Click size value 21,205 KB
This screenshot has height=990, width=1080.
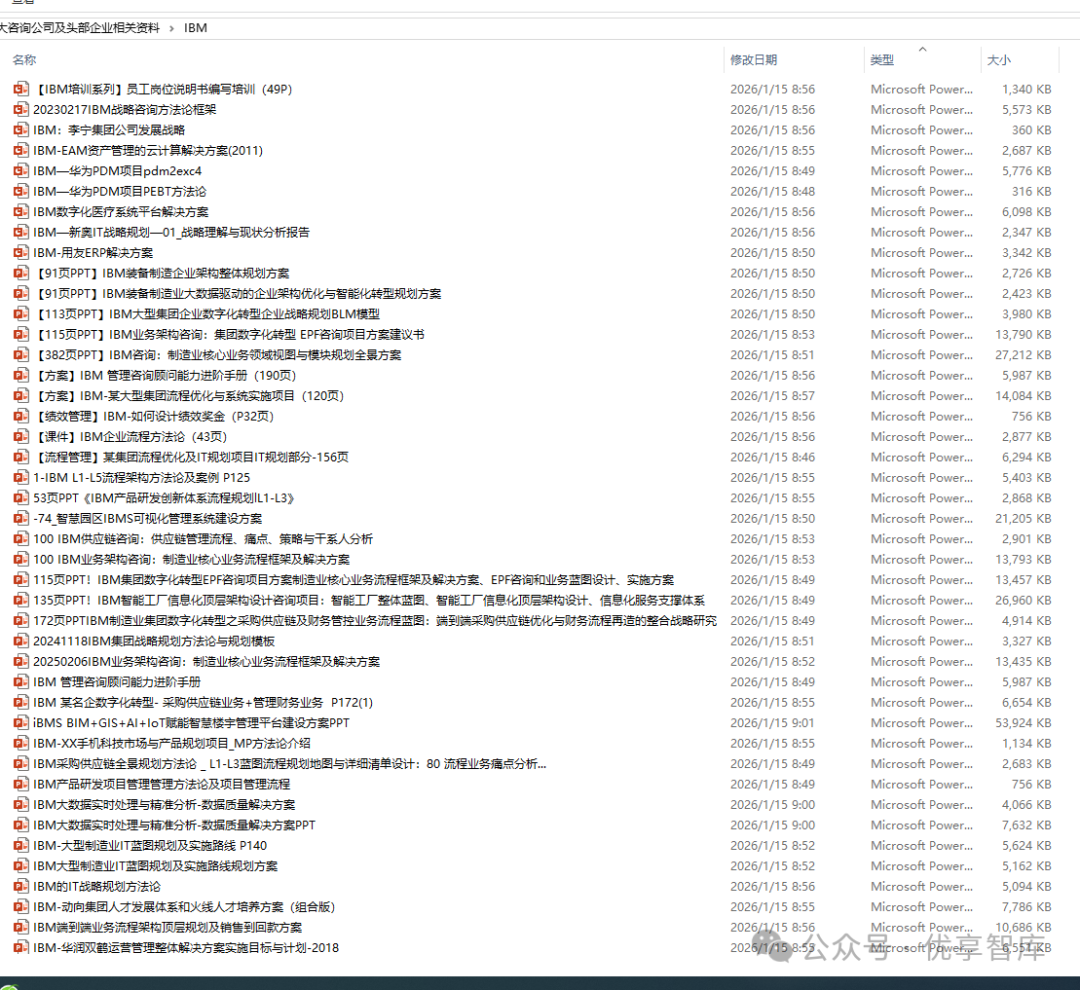(1023, 518)
